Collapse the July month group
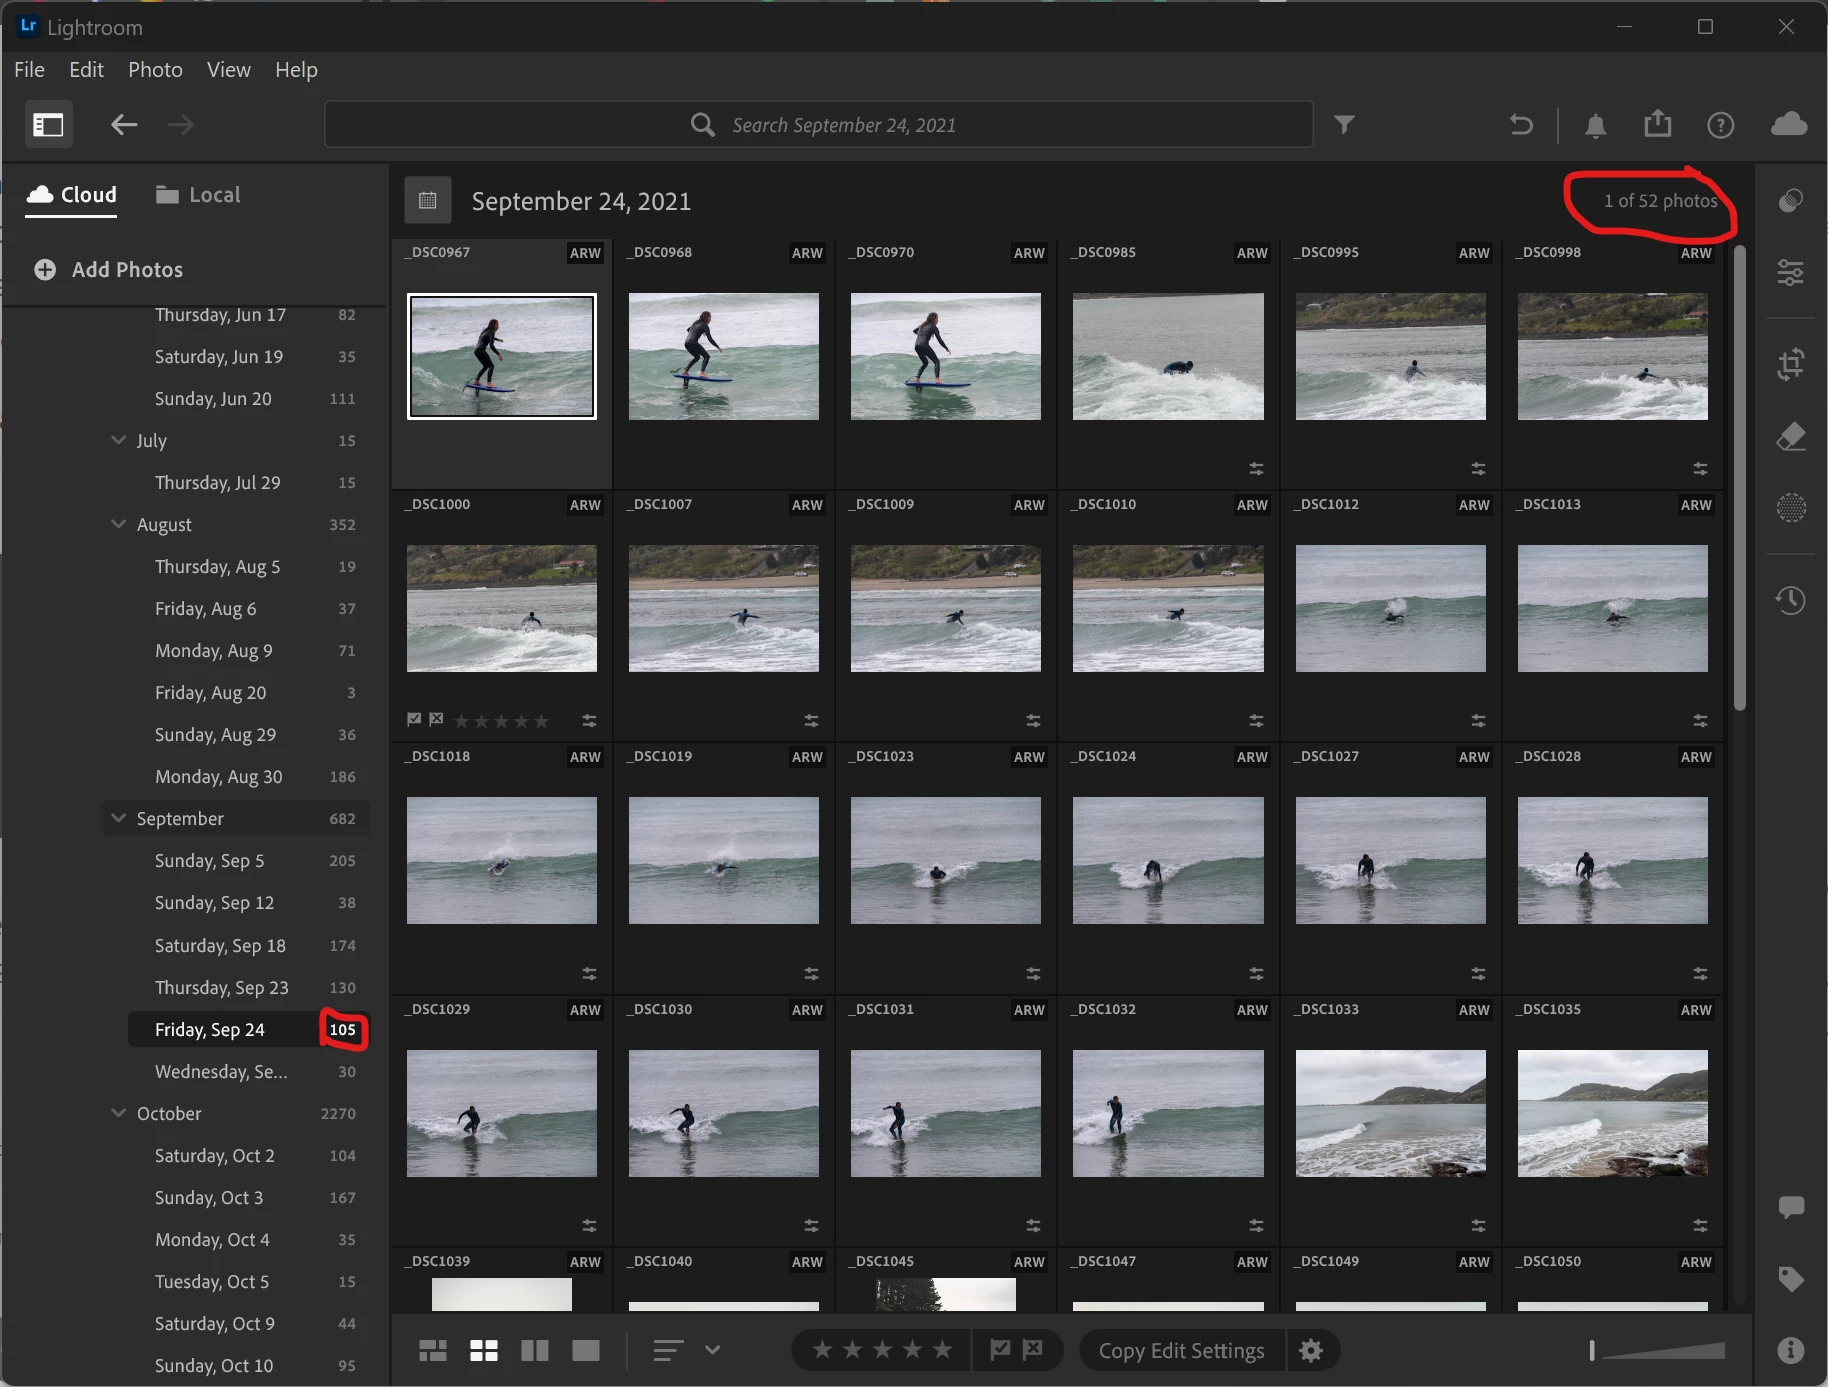 pos(119,440)
